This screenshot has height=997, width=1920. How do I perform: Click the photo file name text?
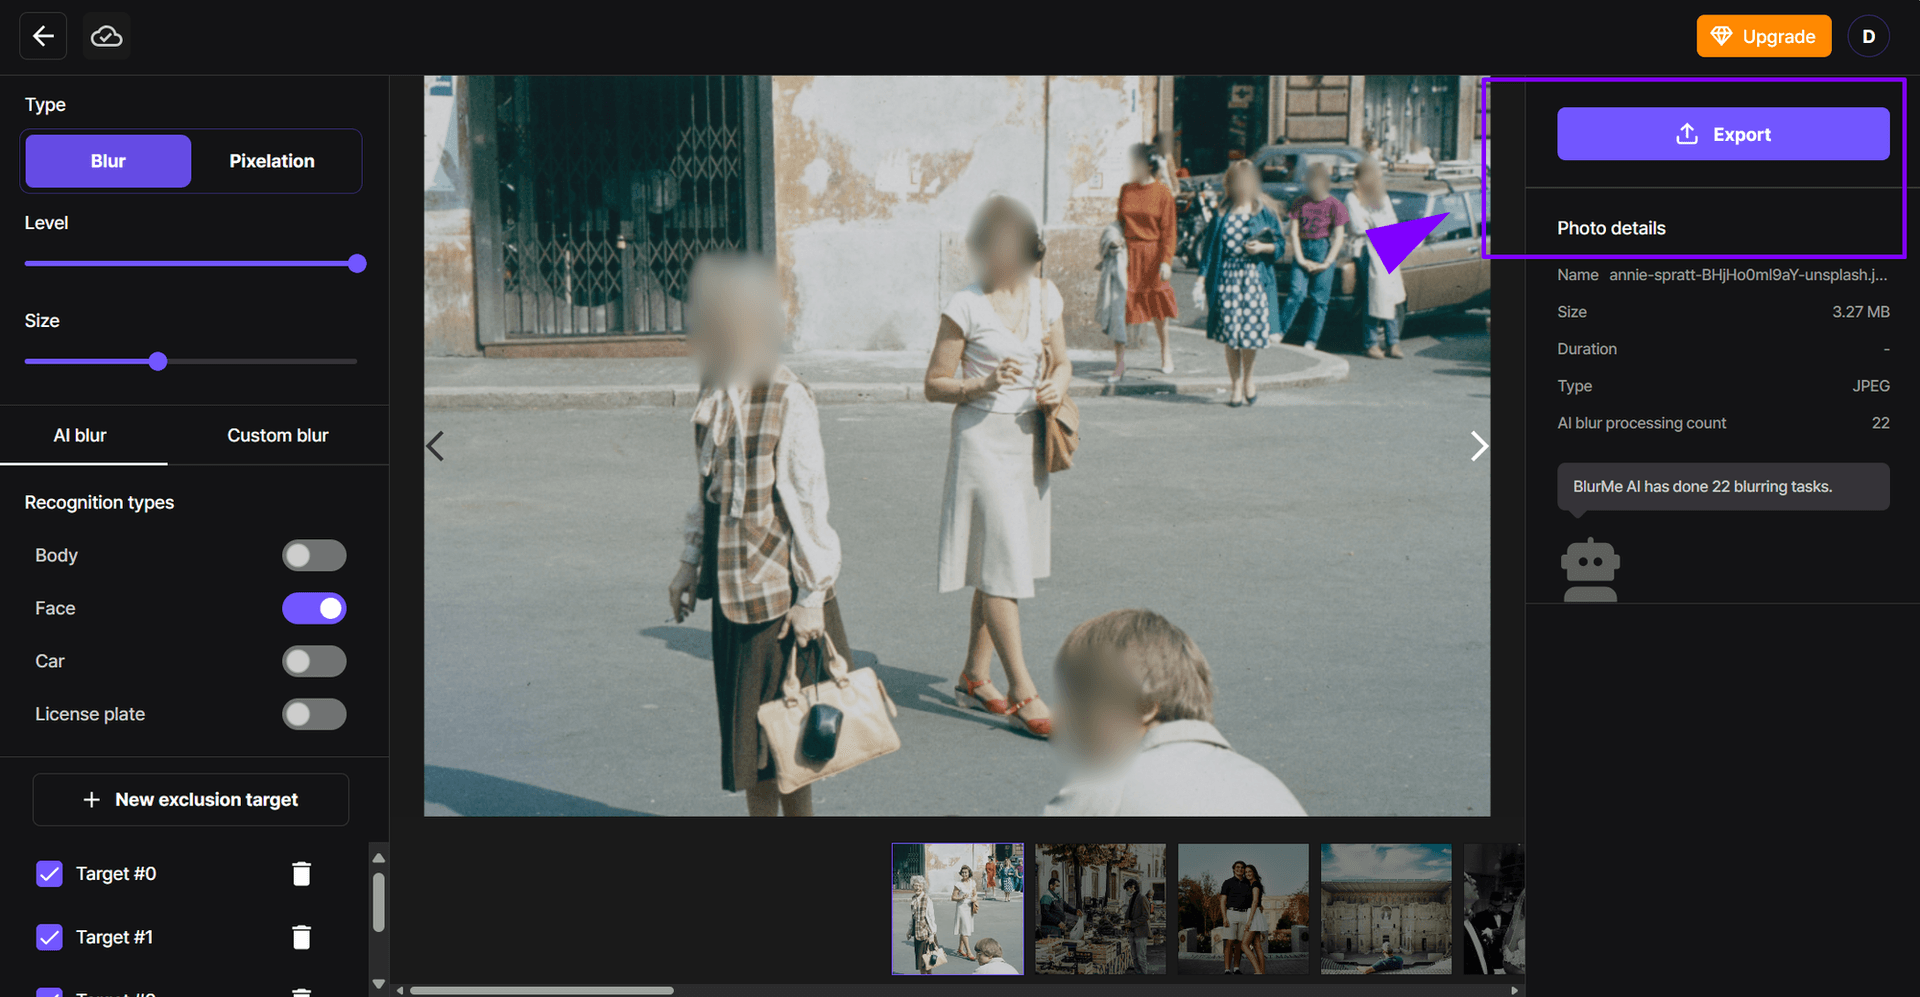tap(1748, 274)
